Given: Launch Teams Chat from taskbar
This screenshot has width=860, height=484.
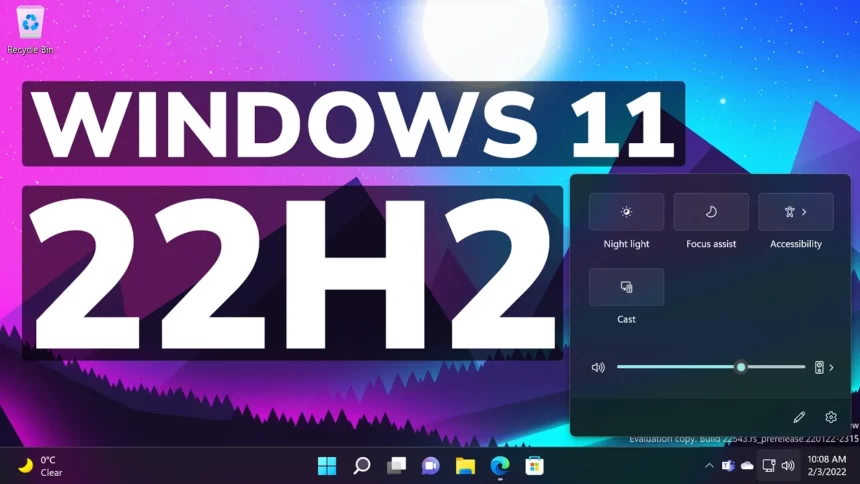Looking at the screenshot, I should click(430, 465).
